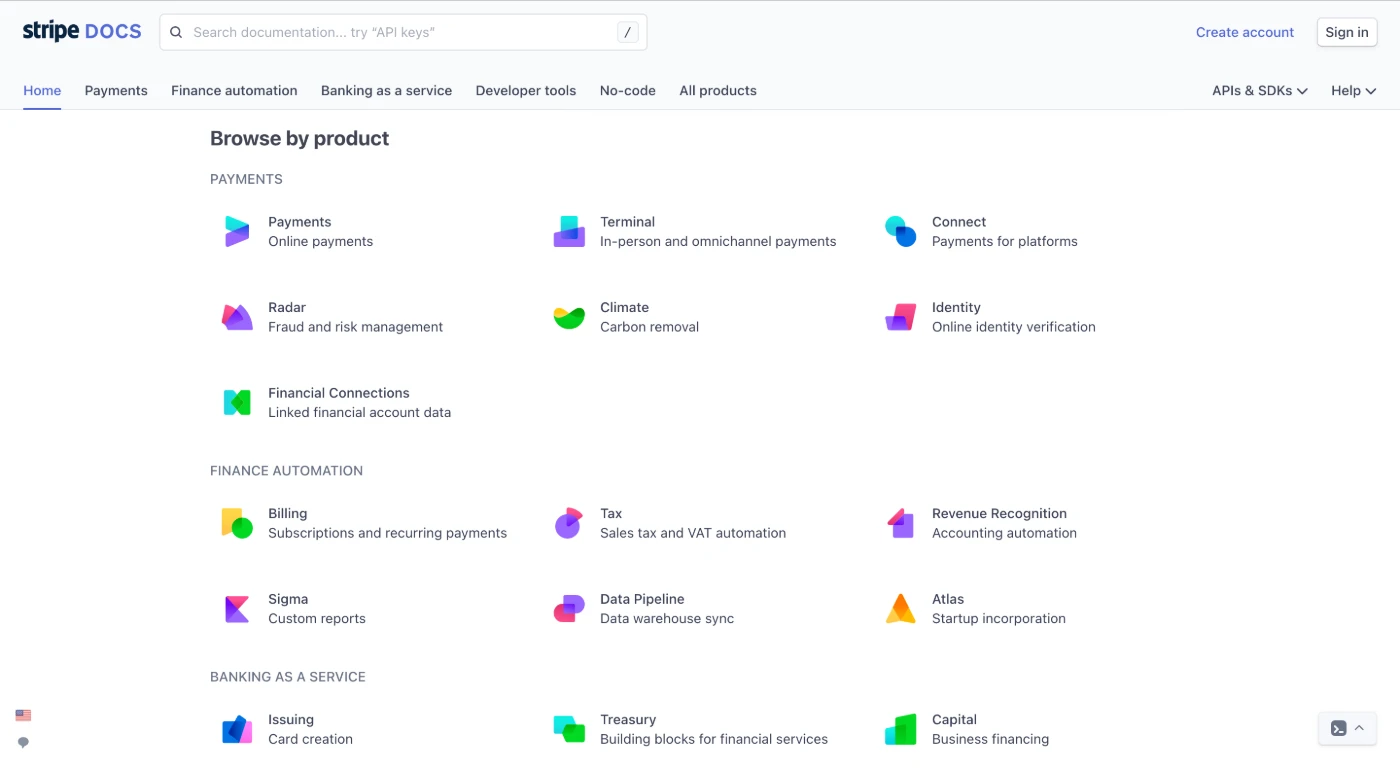Click the 'Startup incorporation' Atlas description

tap(999, 618)
